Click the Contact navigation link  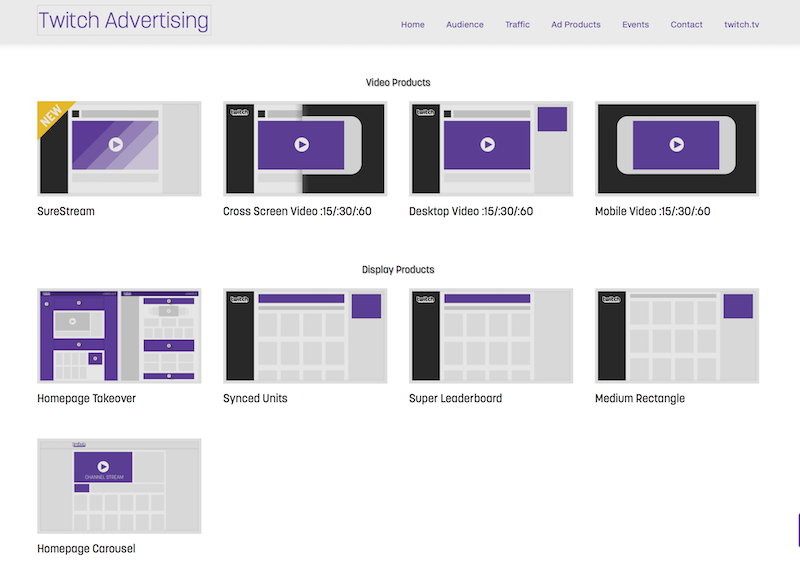pos(686,25)
